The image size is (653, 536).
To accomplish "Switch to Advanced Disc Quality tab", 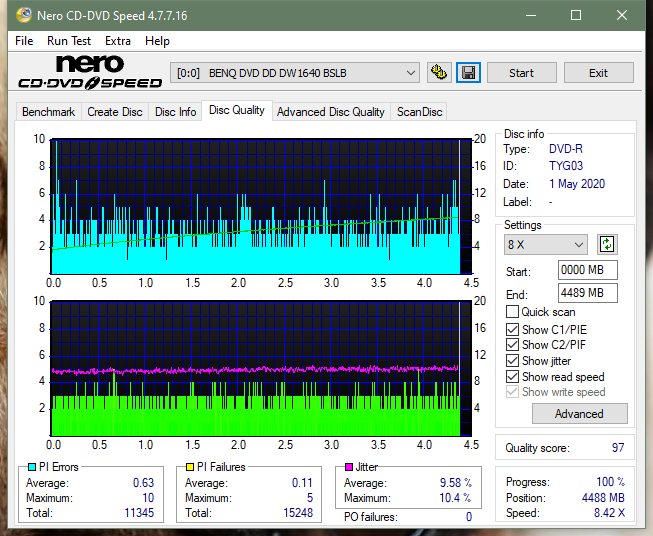I will 331,112.
